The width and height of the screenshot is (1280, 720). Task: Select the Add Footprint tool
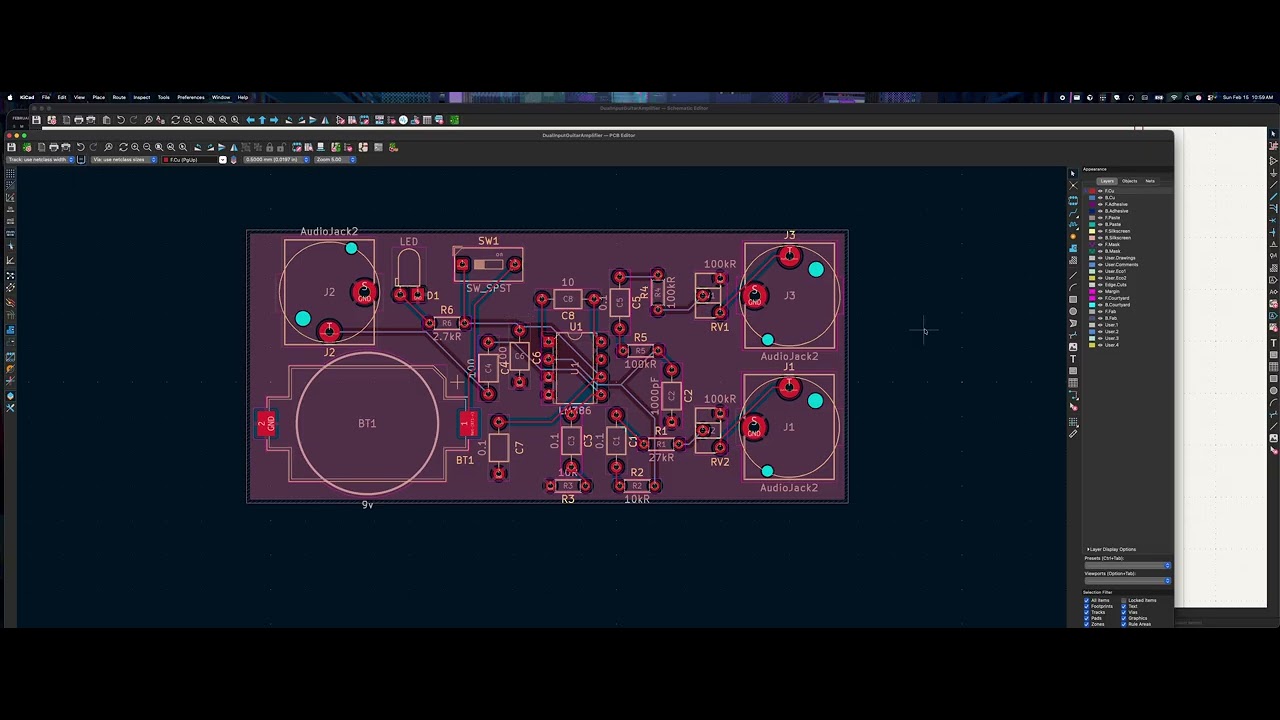[1073, 201]
